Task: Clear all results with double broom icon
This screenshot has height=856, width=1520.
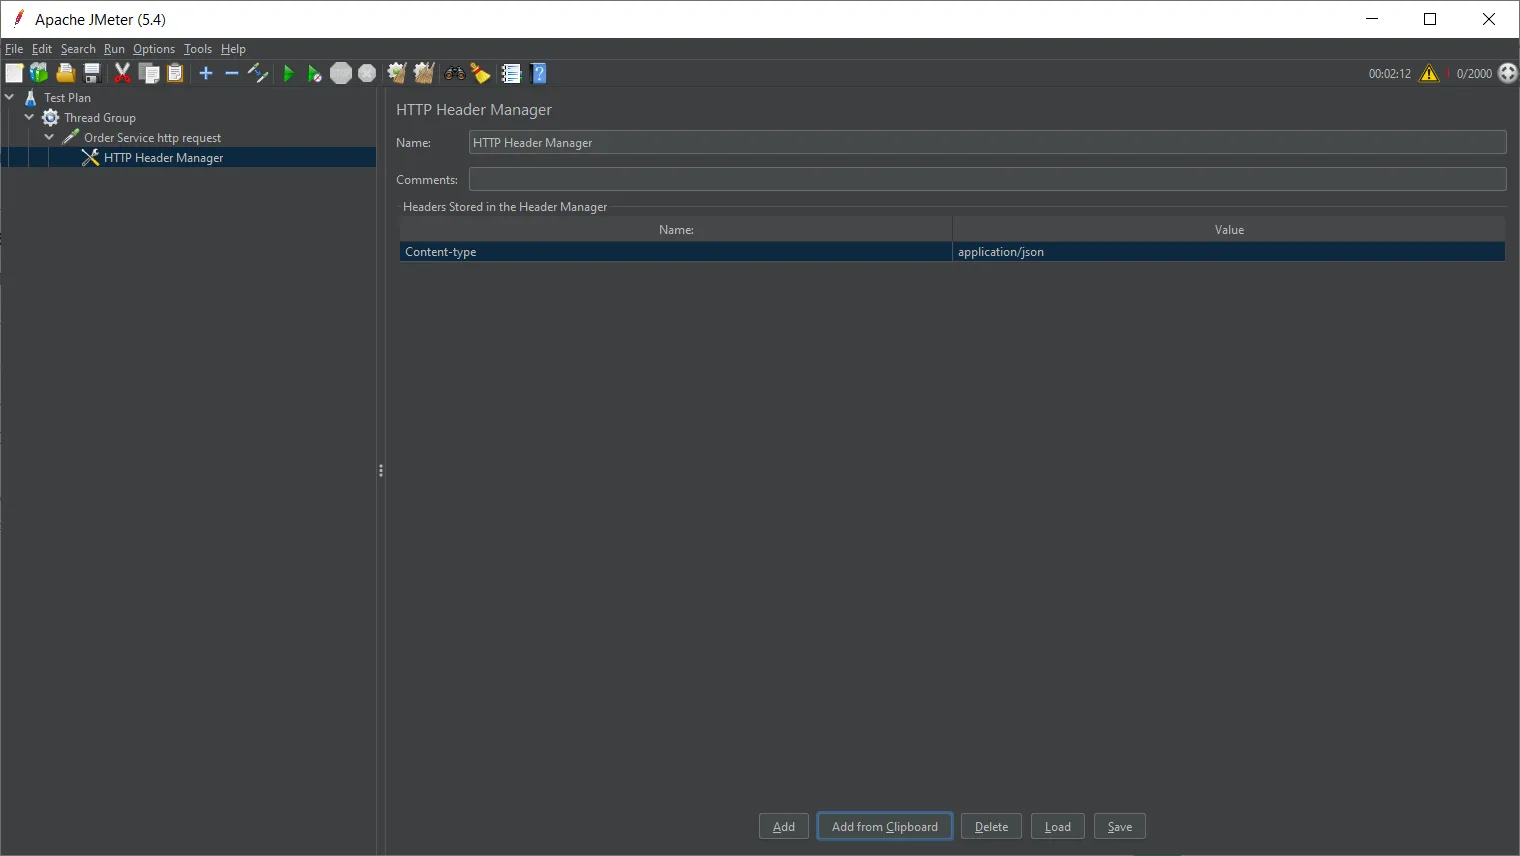Action: click(x=424, y=73)
